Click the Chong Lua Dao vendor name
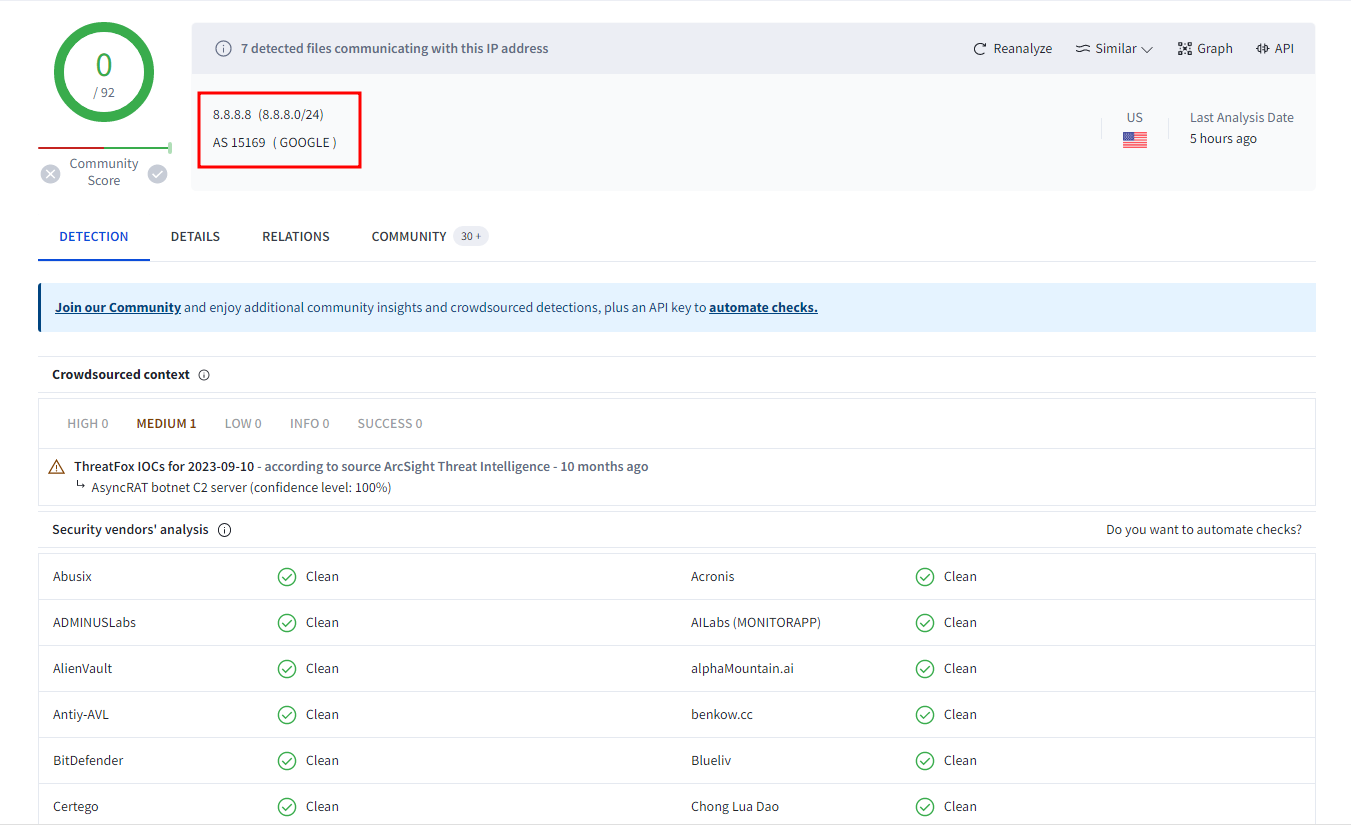Image resolution: width=1351 pixels, height=825 pixels. coord(735,806)
